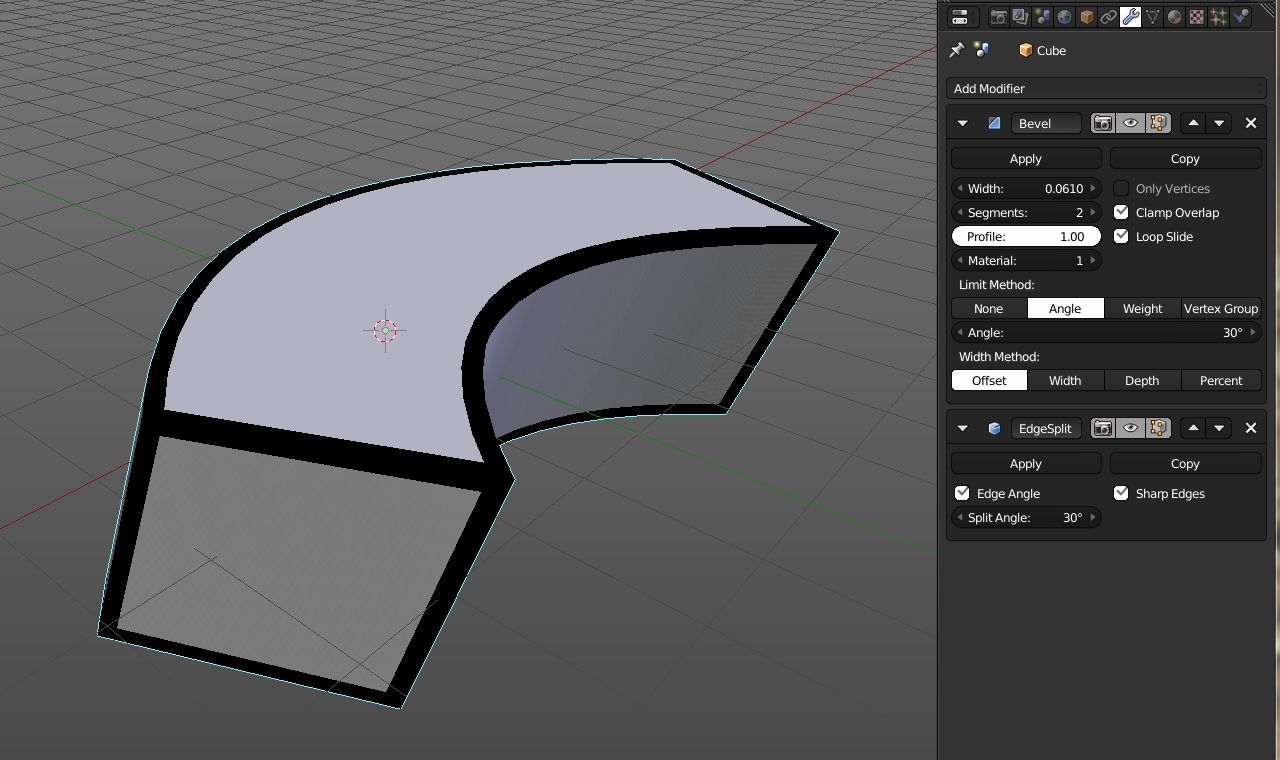The width and height of the screenshot is (1280, 760).
Task: Collapse the EdgeSplit modifier panel
Action: pos(962,428)
